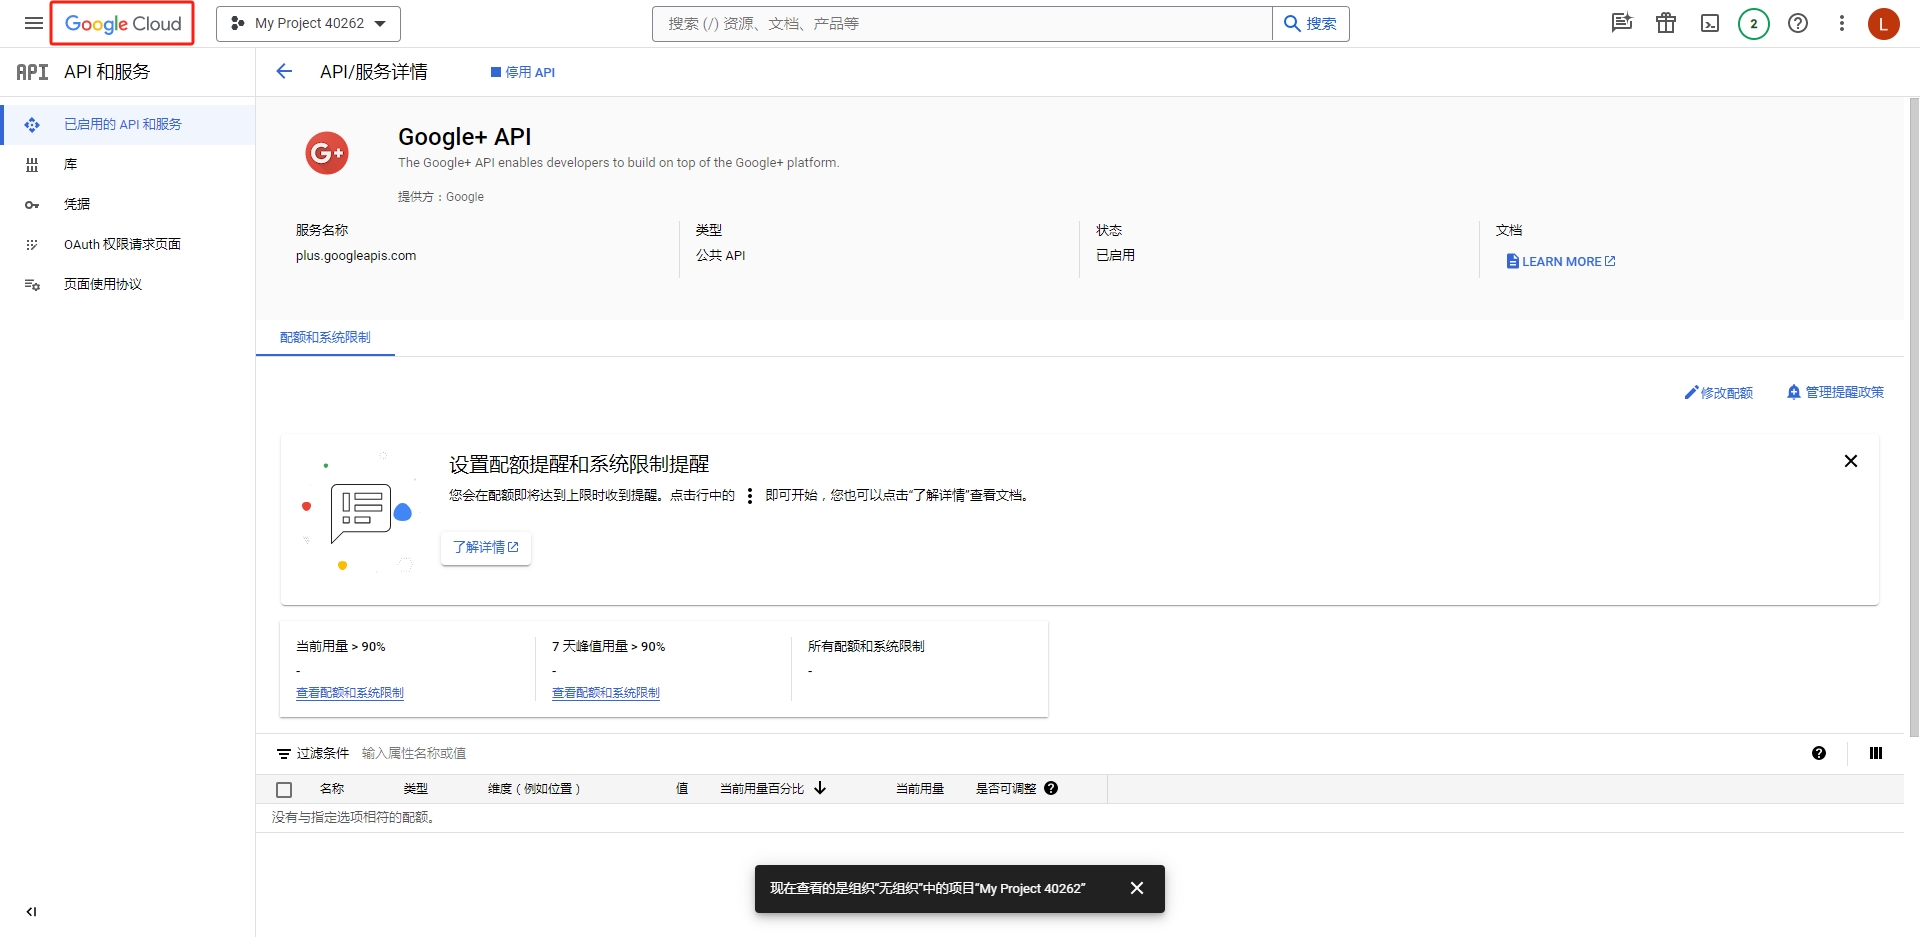Click the page vertical scrollbar

pos(1913,417)
